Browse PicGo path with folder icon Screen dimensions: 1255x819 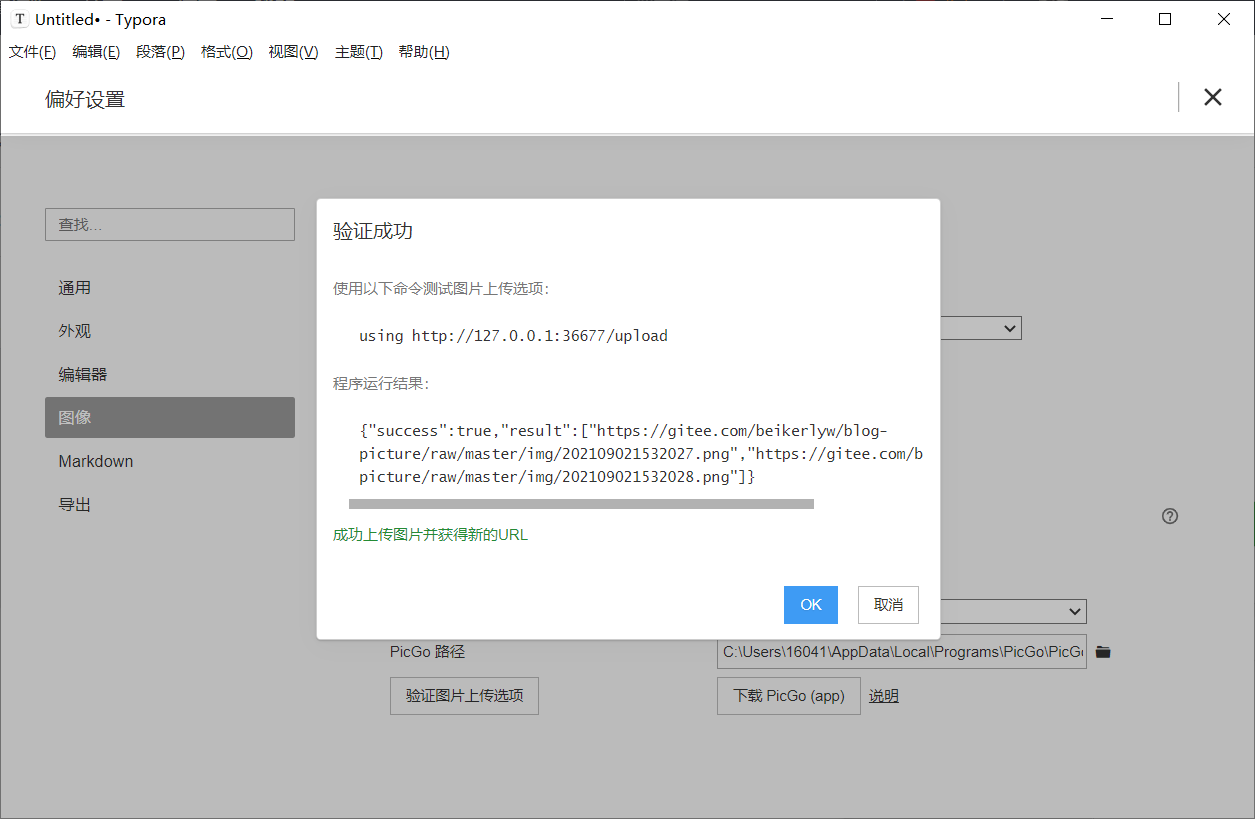click(1103, 652)
